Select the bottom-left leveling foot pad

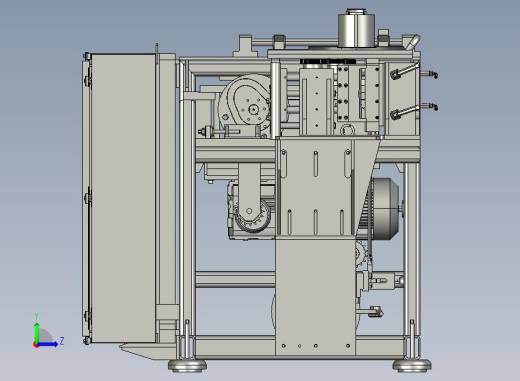[x=187, y=365]
